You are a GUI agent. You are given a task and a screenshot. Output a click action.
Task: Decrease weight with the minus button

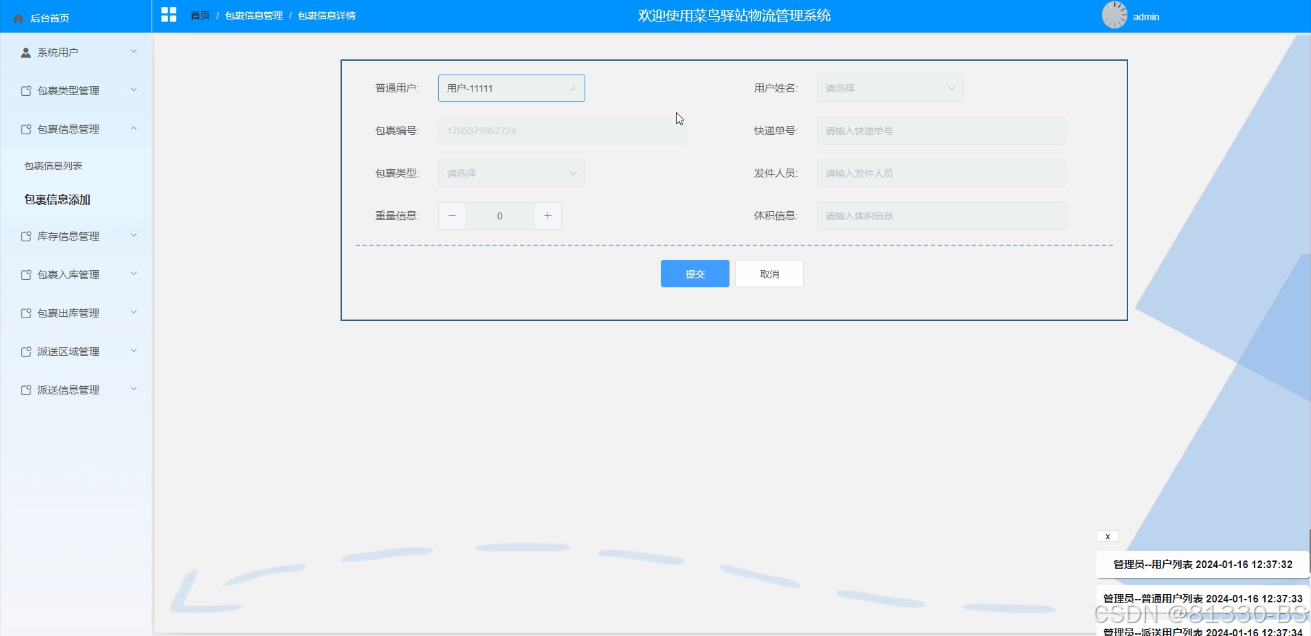coord(452,216)
